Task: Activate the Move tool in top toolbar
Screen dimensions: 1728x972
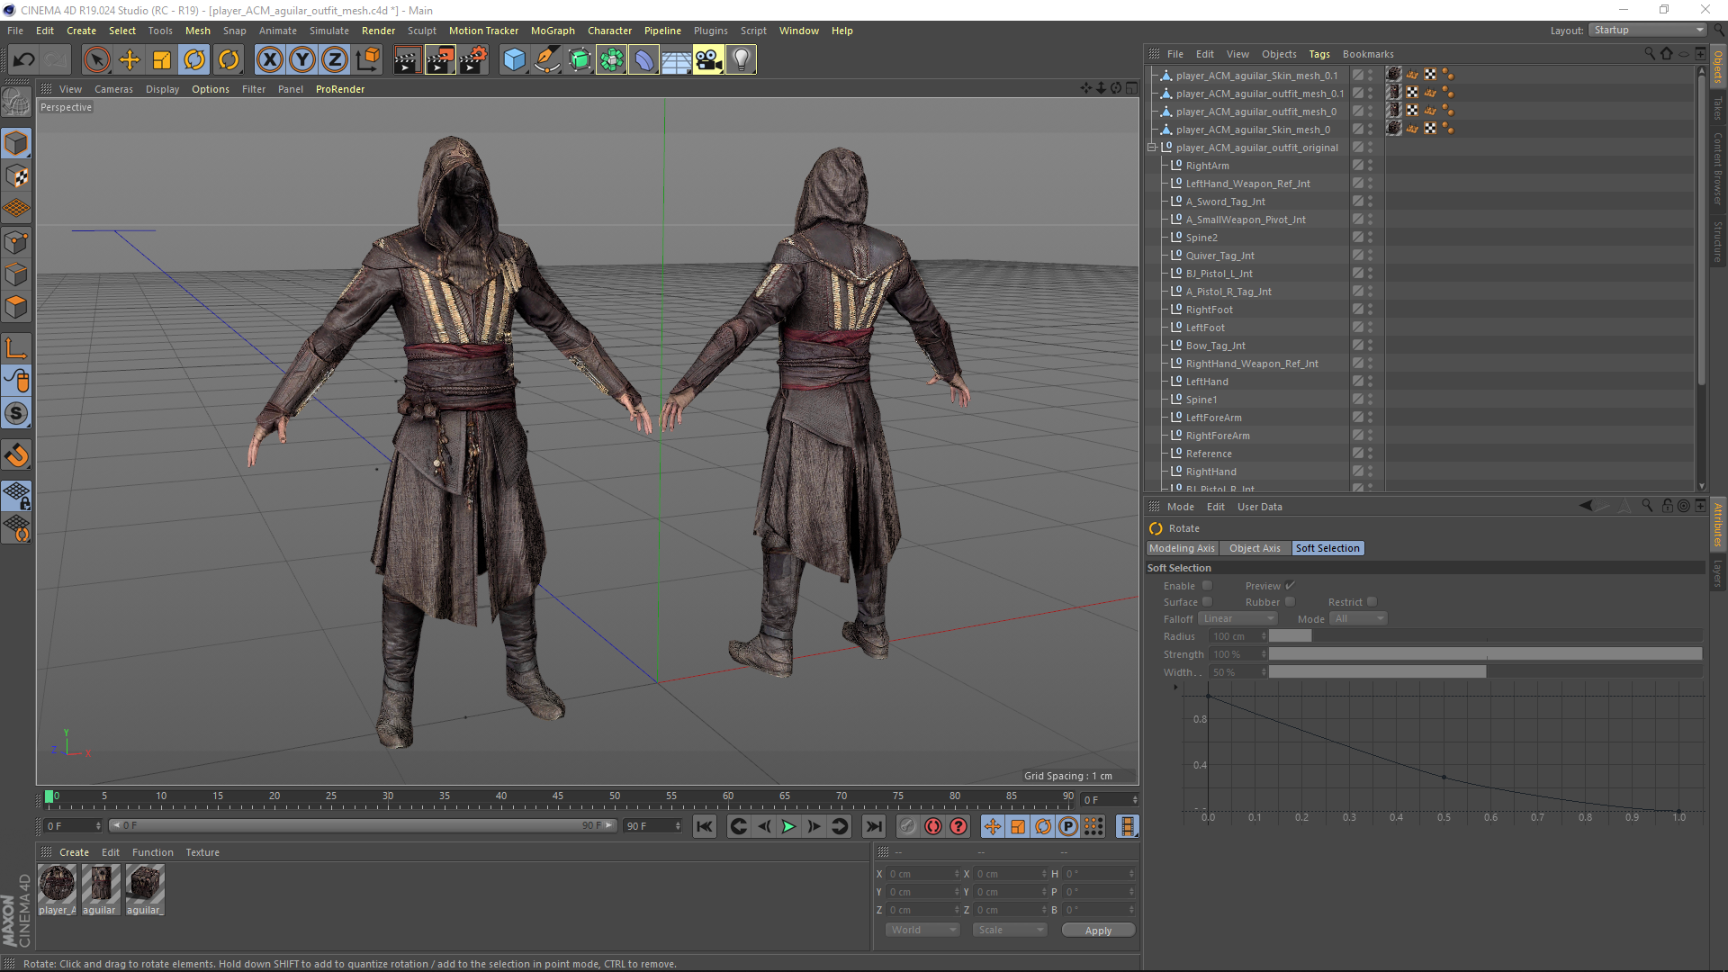Action: point(129,60)
